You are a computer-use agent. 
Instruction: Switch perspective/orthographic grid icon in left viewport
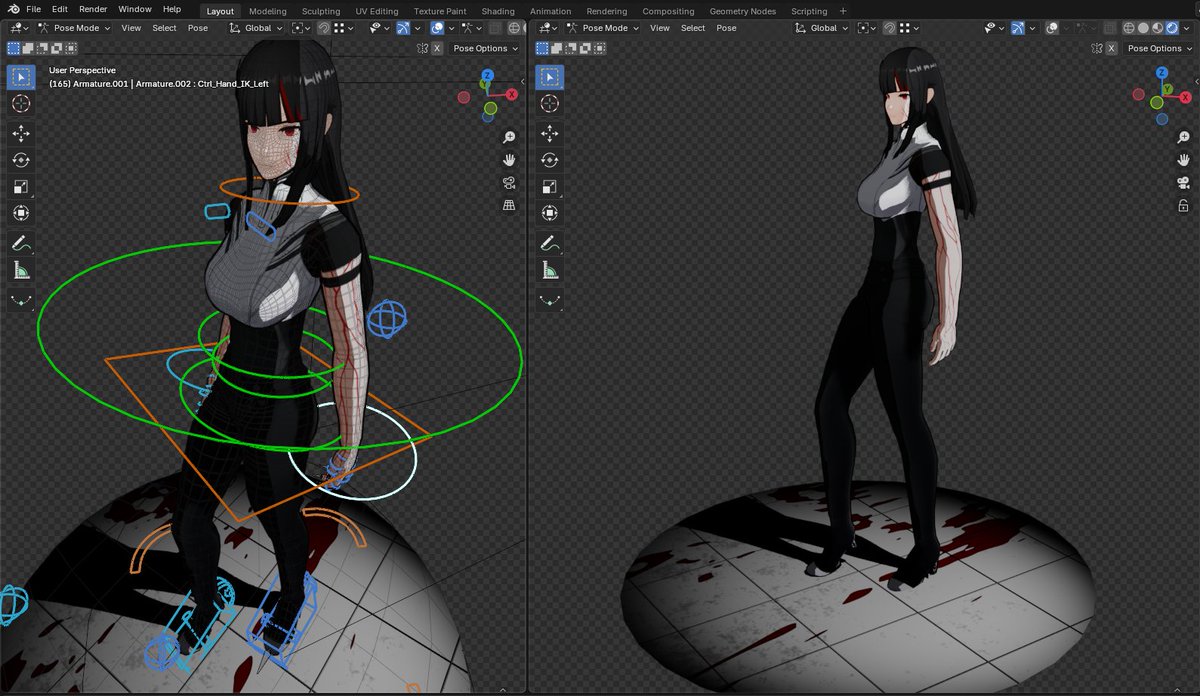(x=509, y=205)
